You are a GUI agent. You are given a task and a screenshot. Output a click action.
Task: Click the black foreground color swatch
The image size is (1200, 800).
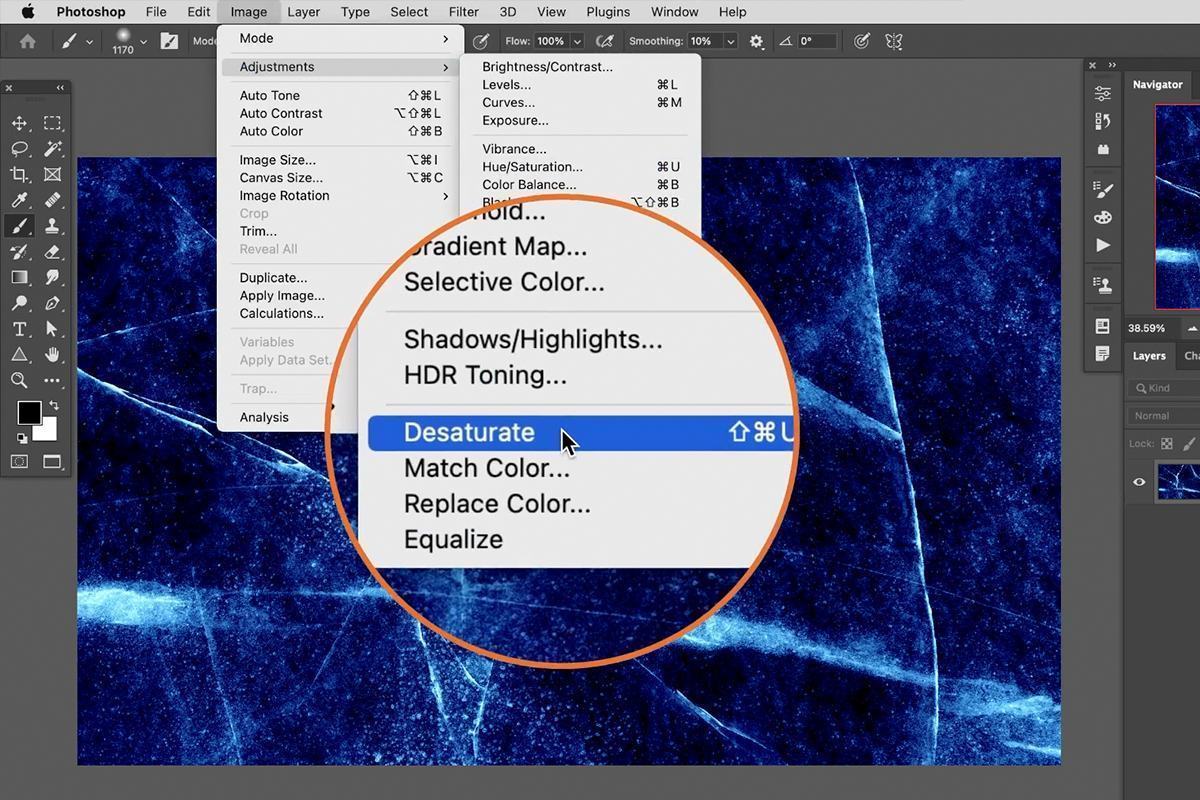28,411
